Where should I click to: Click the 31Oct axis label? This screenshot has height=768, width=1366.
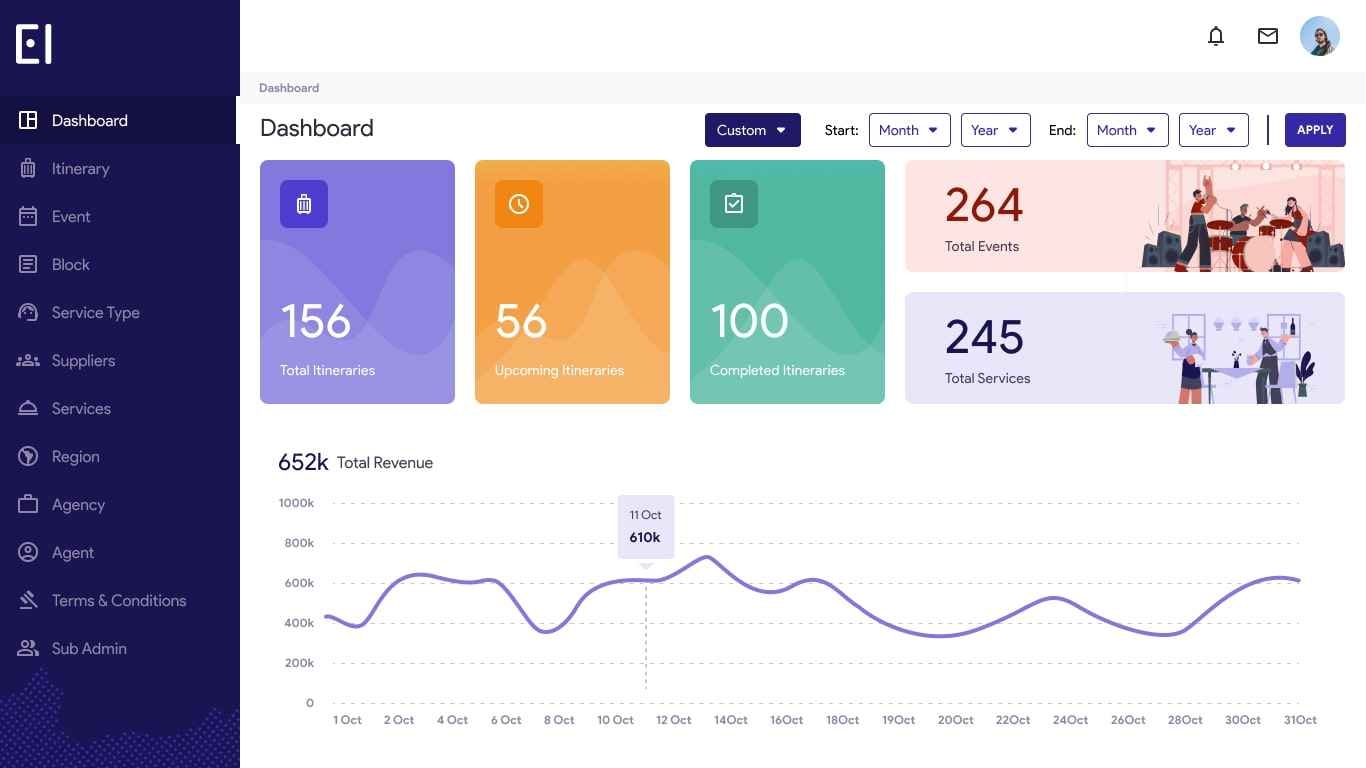point(1299,720)
